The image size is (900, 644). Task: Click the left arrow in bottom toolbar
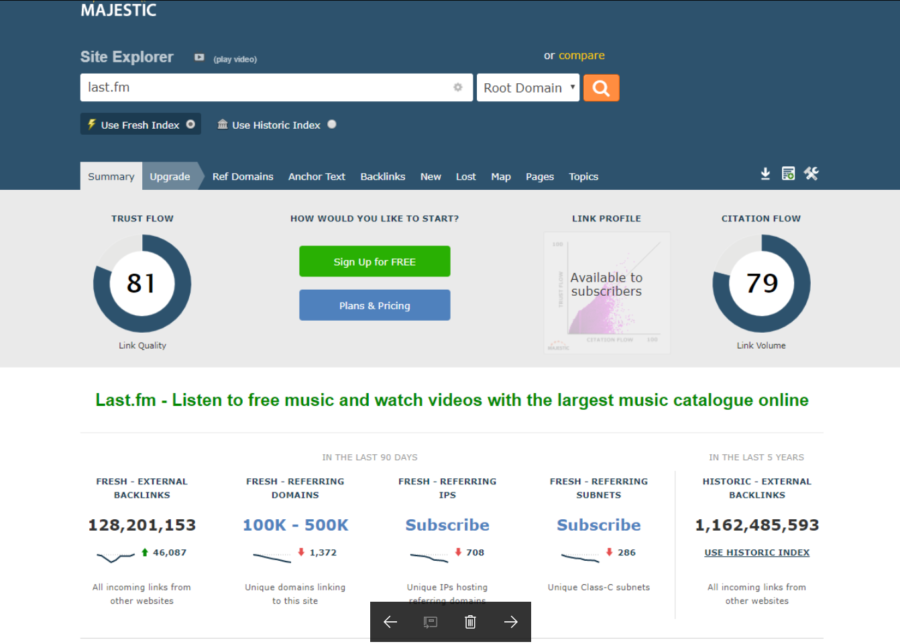[390, 622]
